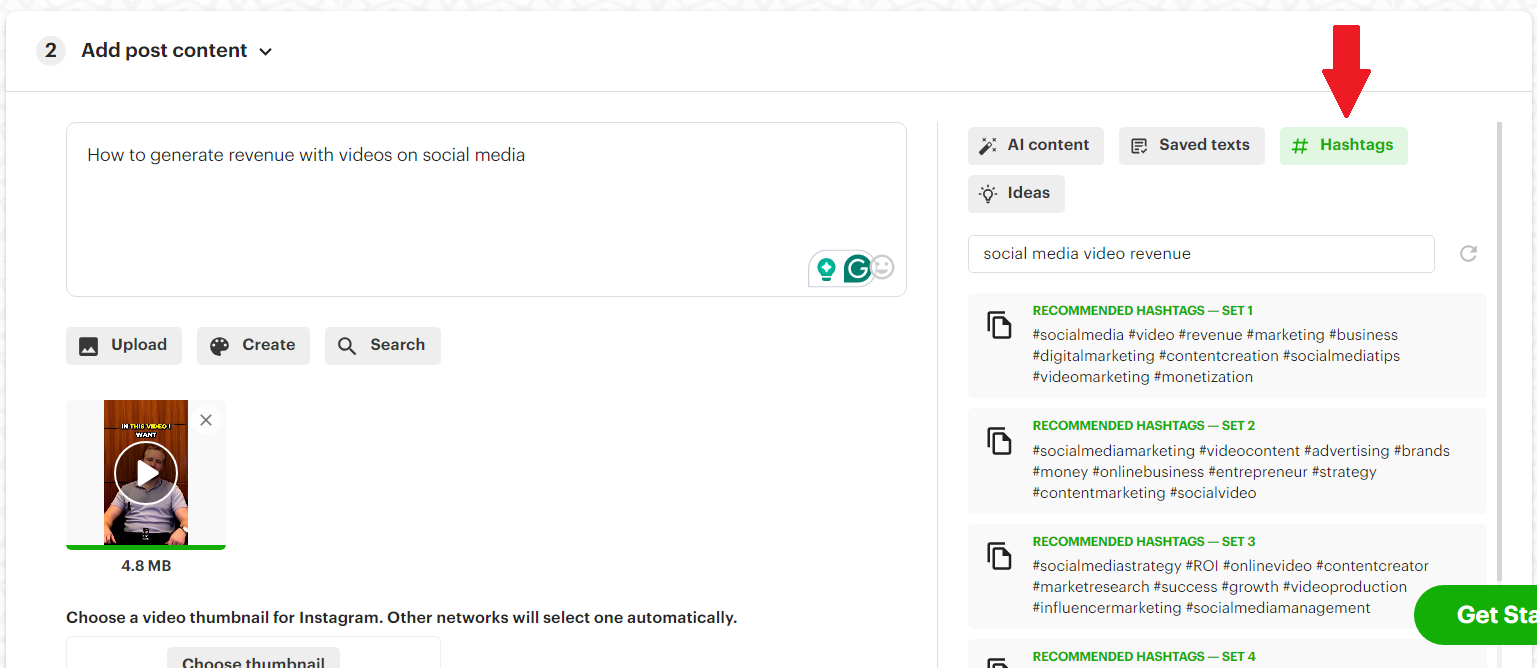Click the Choose thumbnail button

click(x=253, y=660)
